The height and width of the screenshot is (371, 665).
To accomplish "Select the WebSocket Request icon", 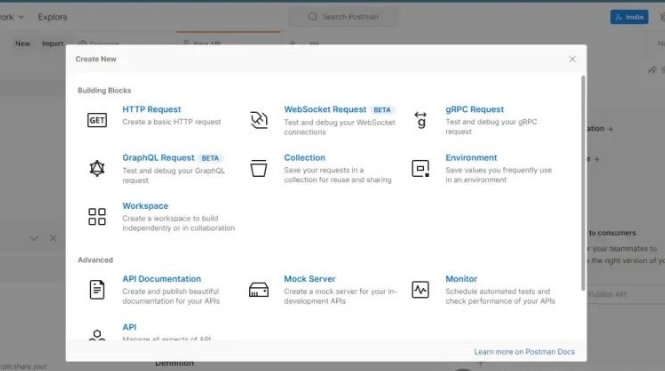I will tap(259, 120).
